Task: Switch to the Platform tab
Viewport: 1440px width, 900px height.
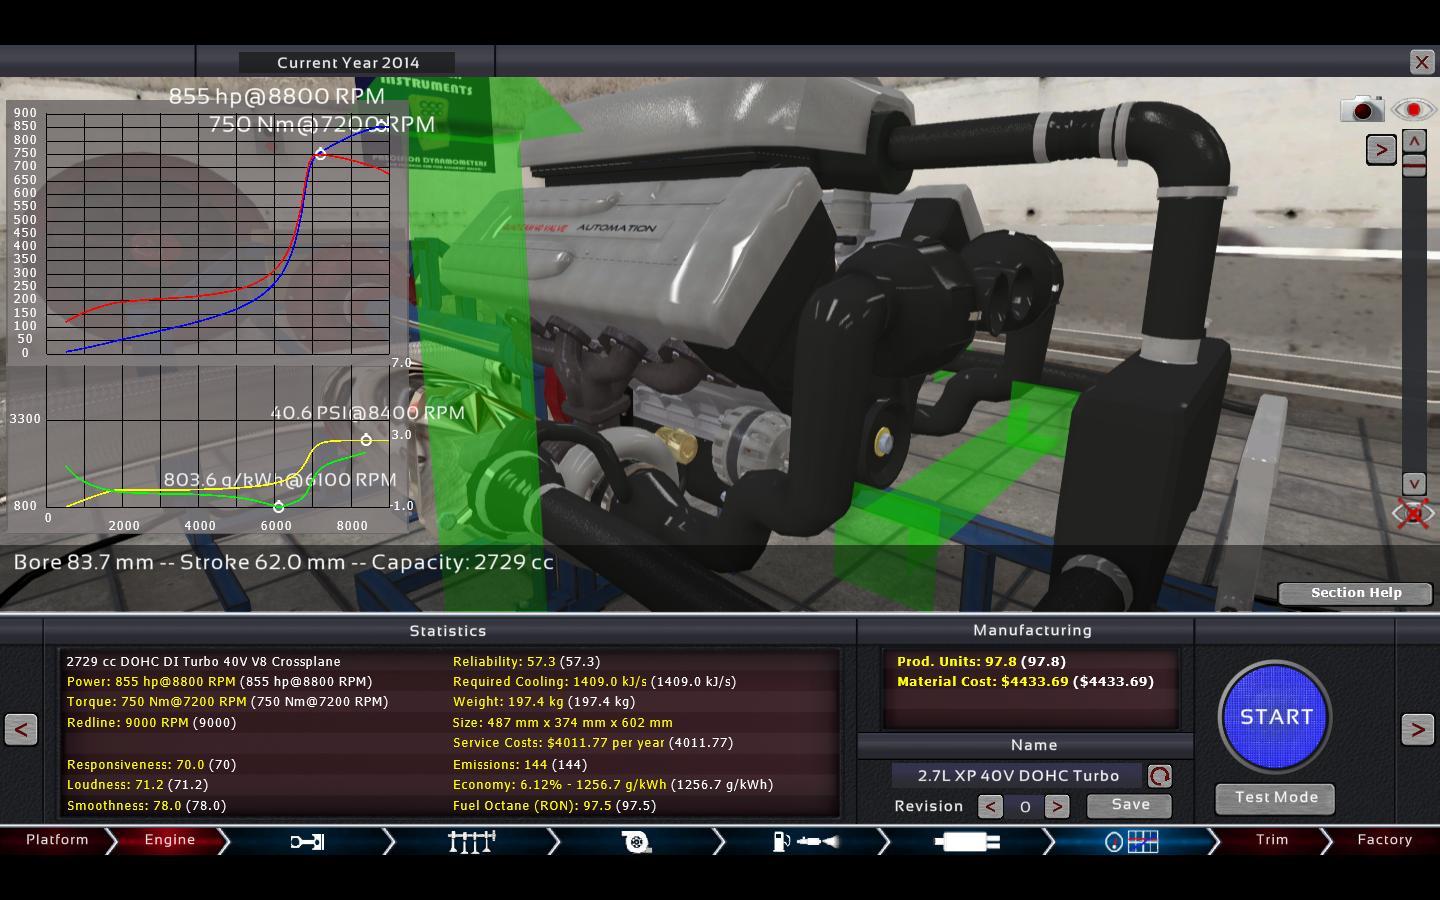Action: pyautogui.click(x=57, y=840)
